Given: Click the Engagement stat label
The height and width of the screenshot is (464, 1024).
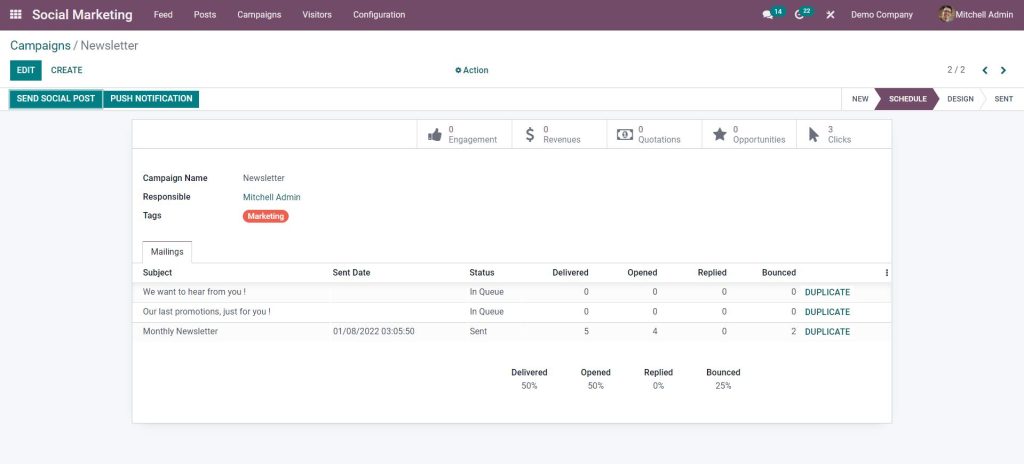Looking at the screenshot, I should 472,140.
